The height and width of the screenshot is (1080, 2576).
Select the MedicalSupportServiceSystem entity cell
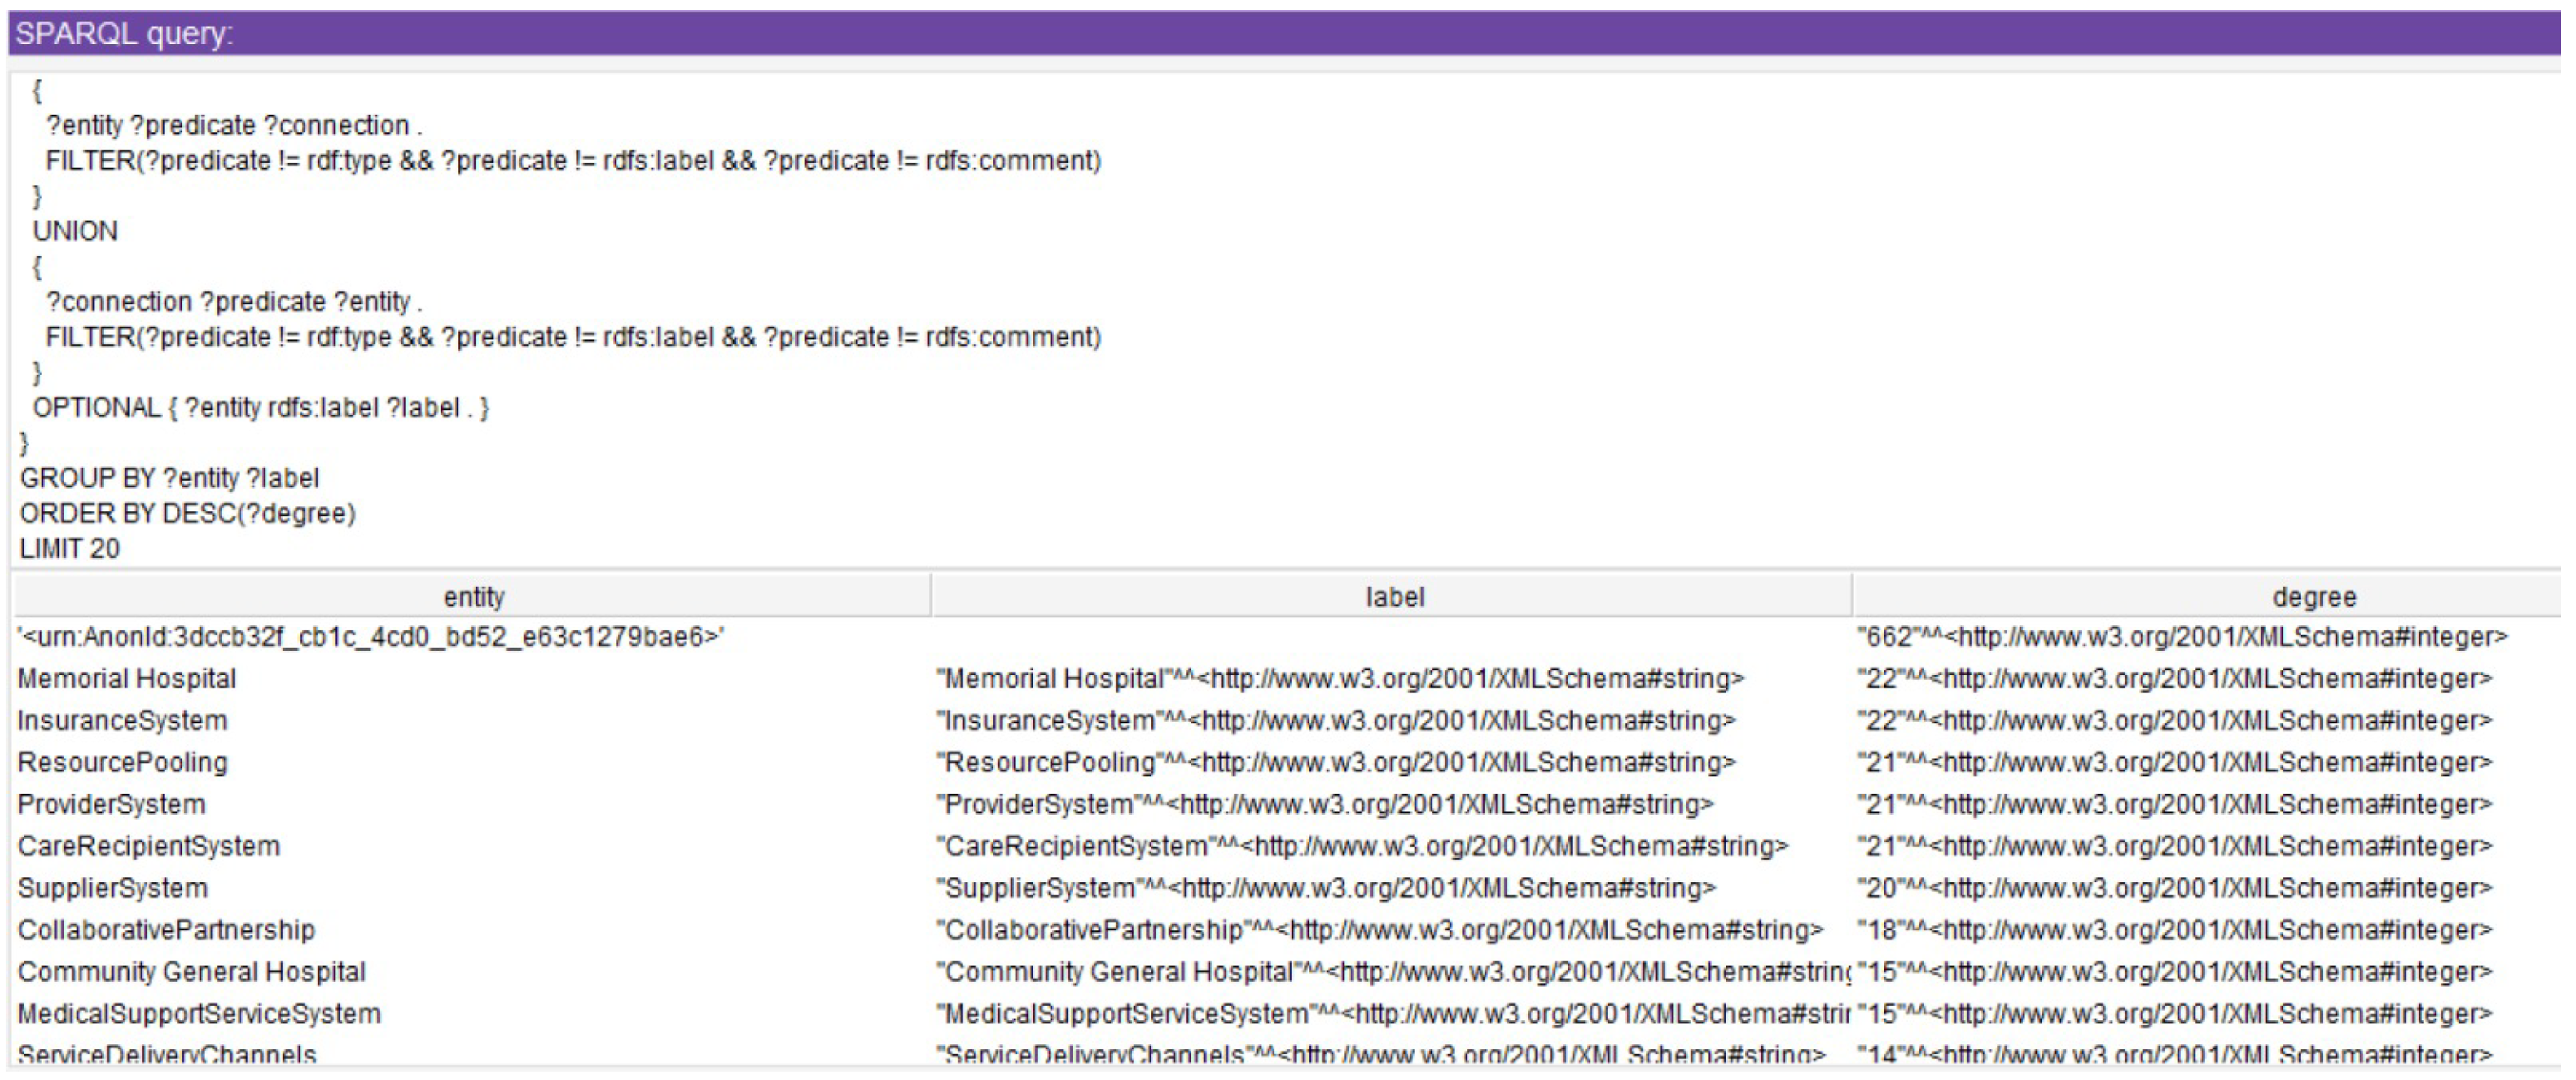(199, 1014)
